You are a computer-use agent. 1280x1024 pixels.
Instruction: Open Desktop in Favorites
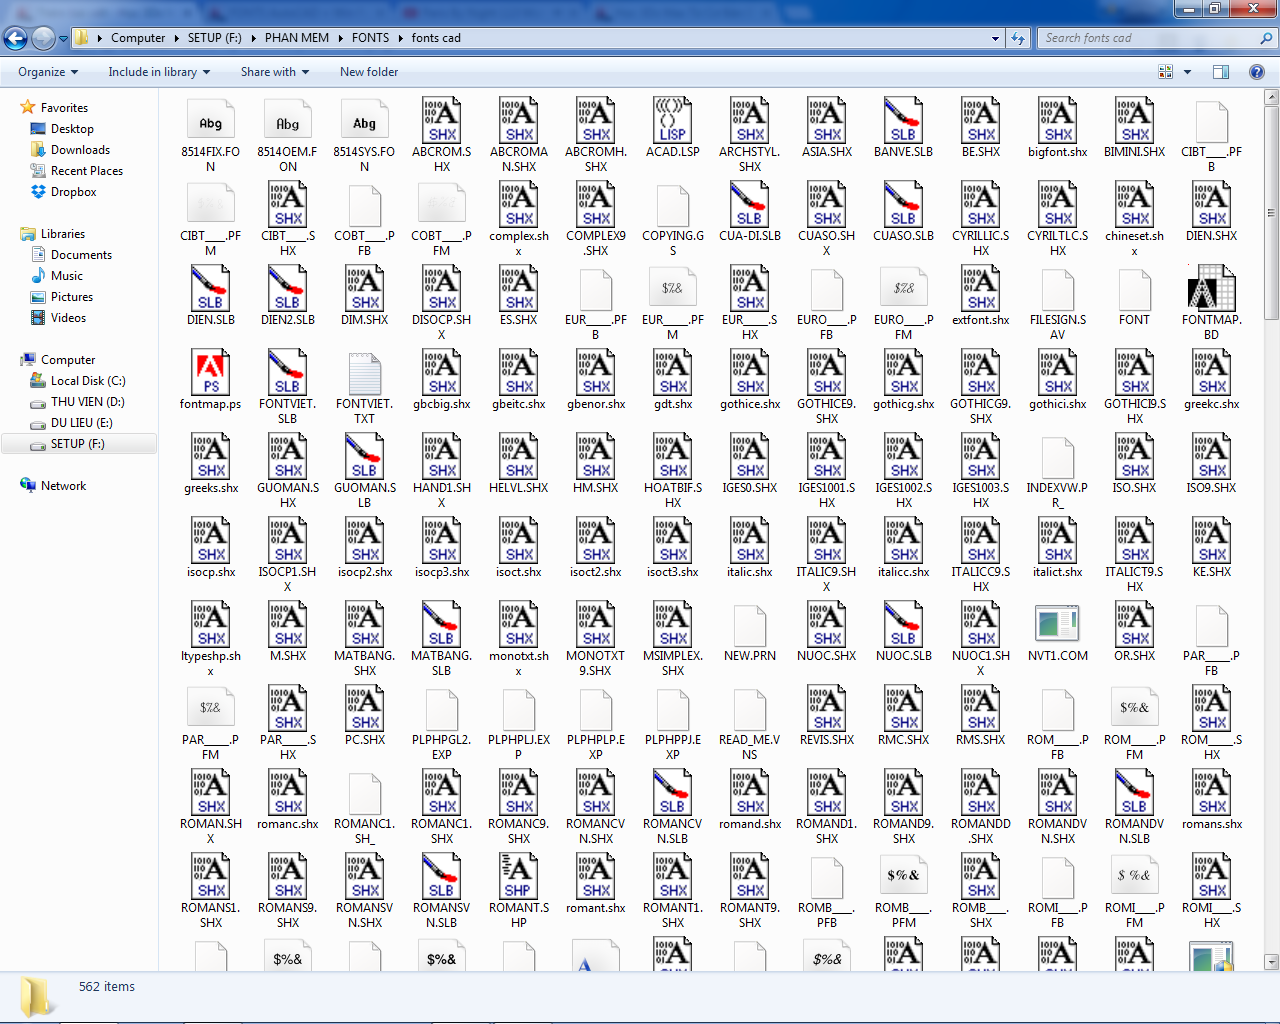72,129
